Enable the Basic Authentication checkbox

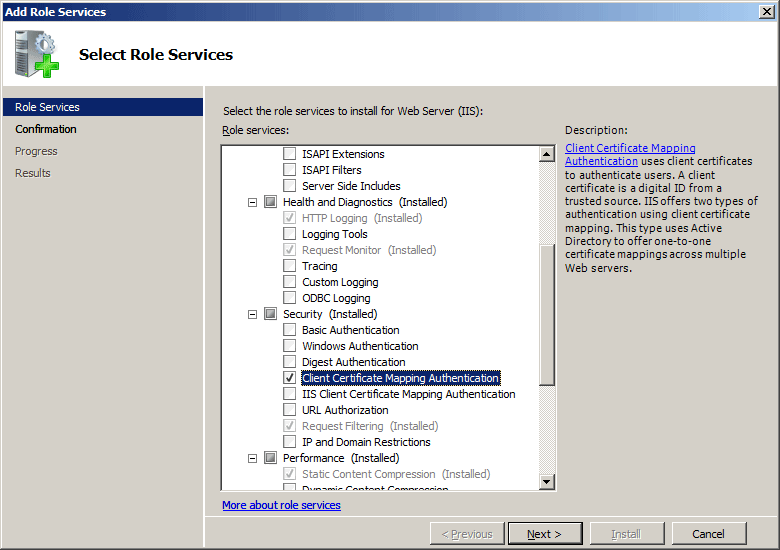click(290, 330)
